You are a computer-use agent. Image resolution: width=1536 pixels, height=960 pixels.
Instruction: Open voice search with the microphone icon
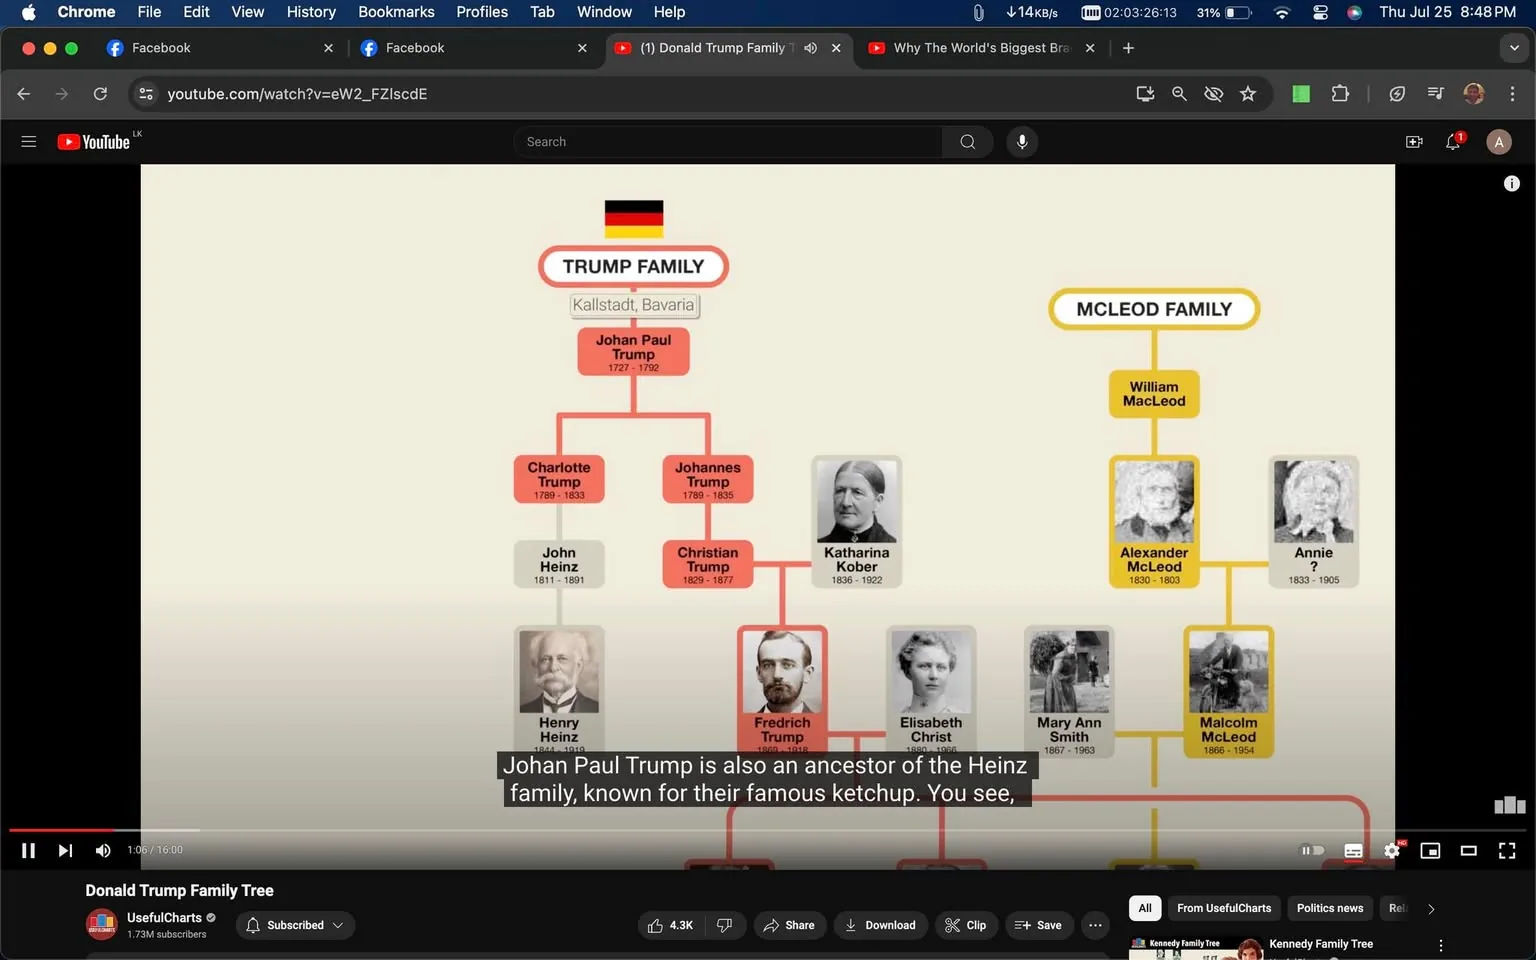[1022, 141]
